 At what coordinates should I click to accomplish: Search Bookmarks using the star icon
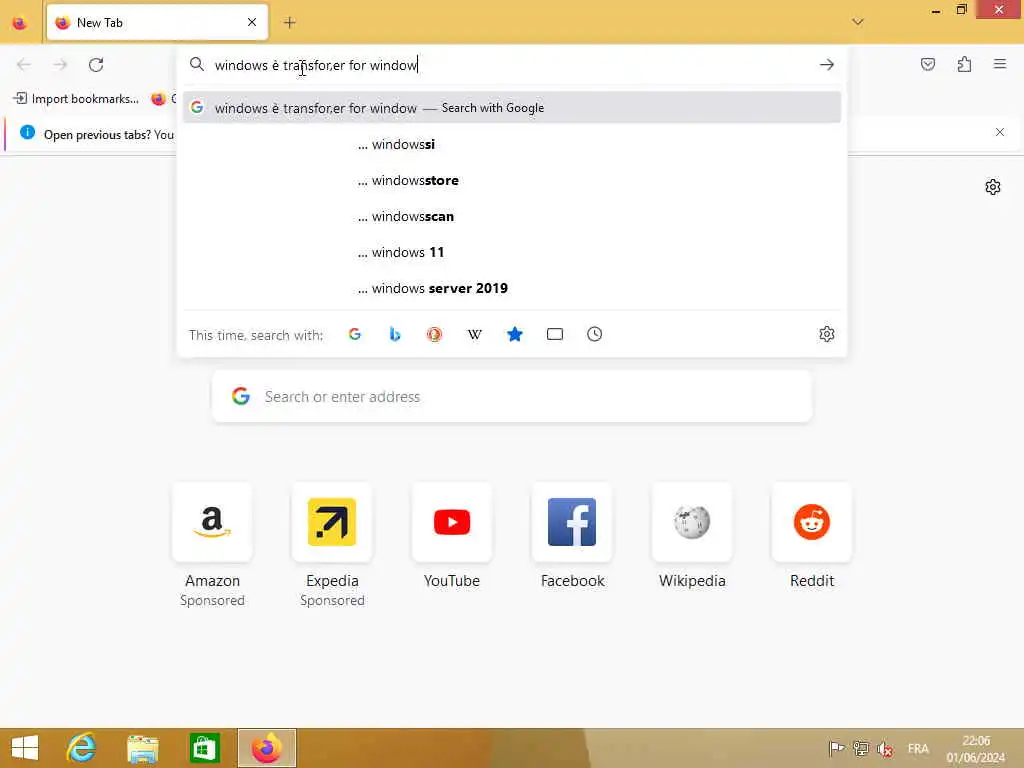[x=515, y=334]
